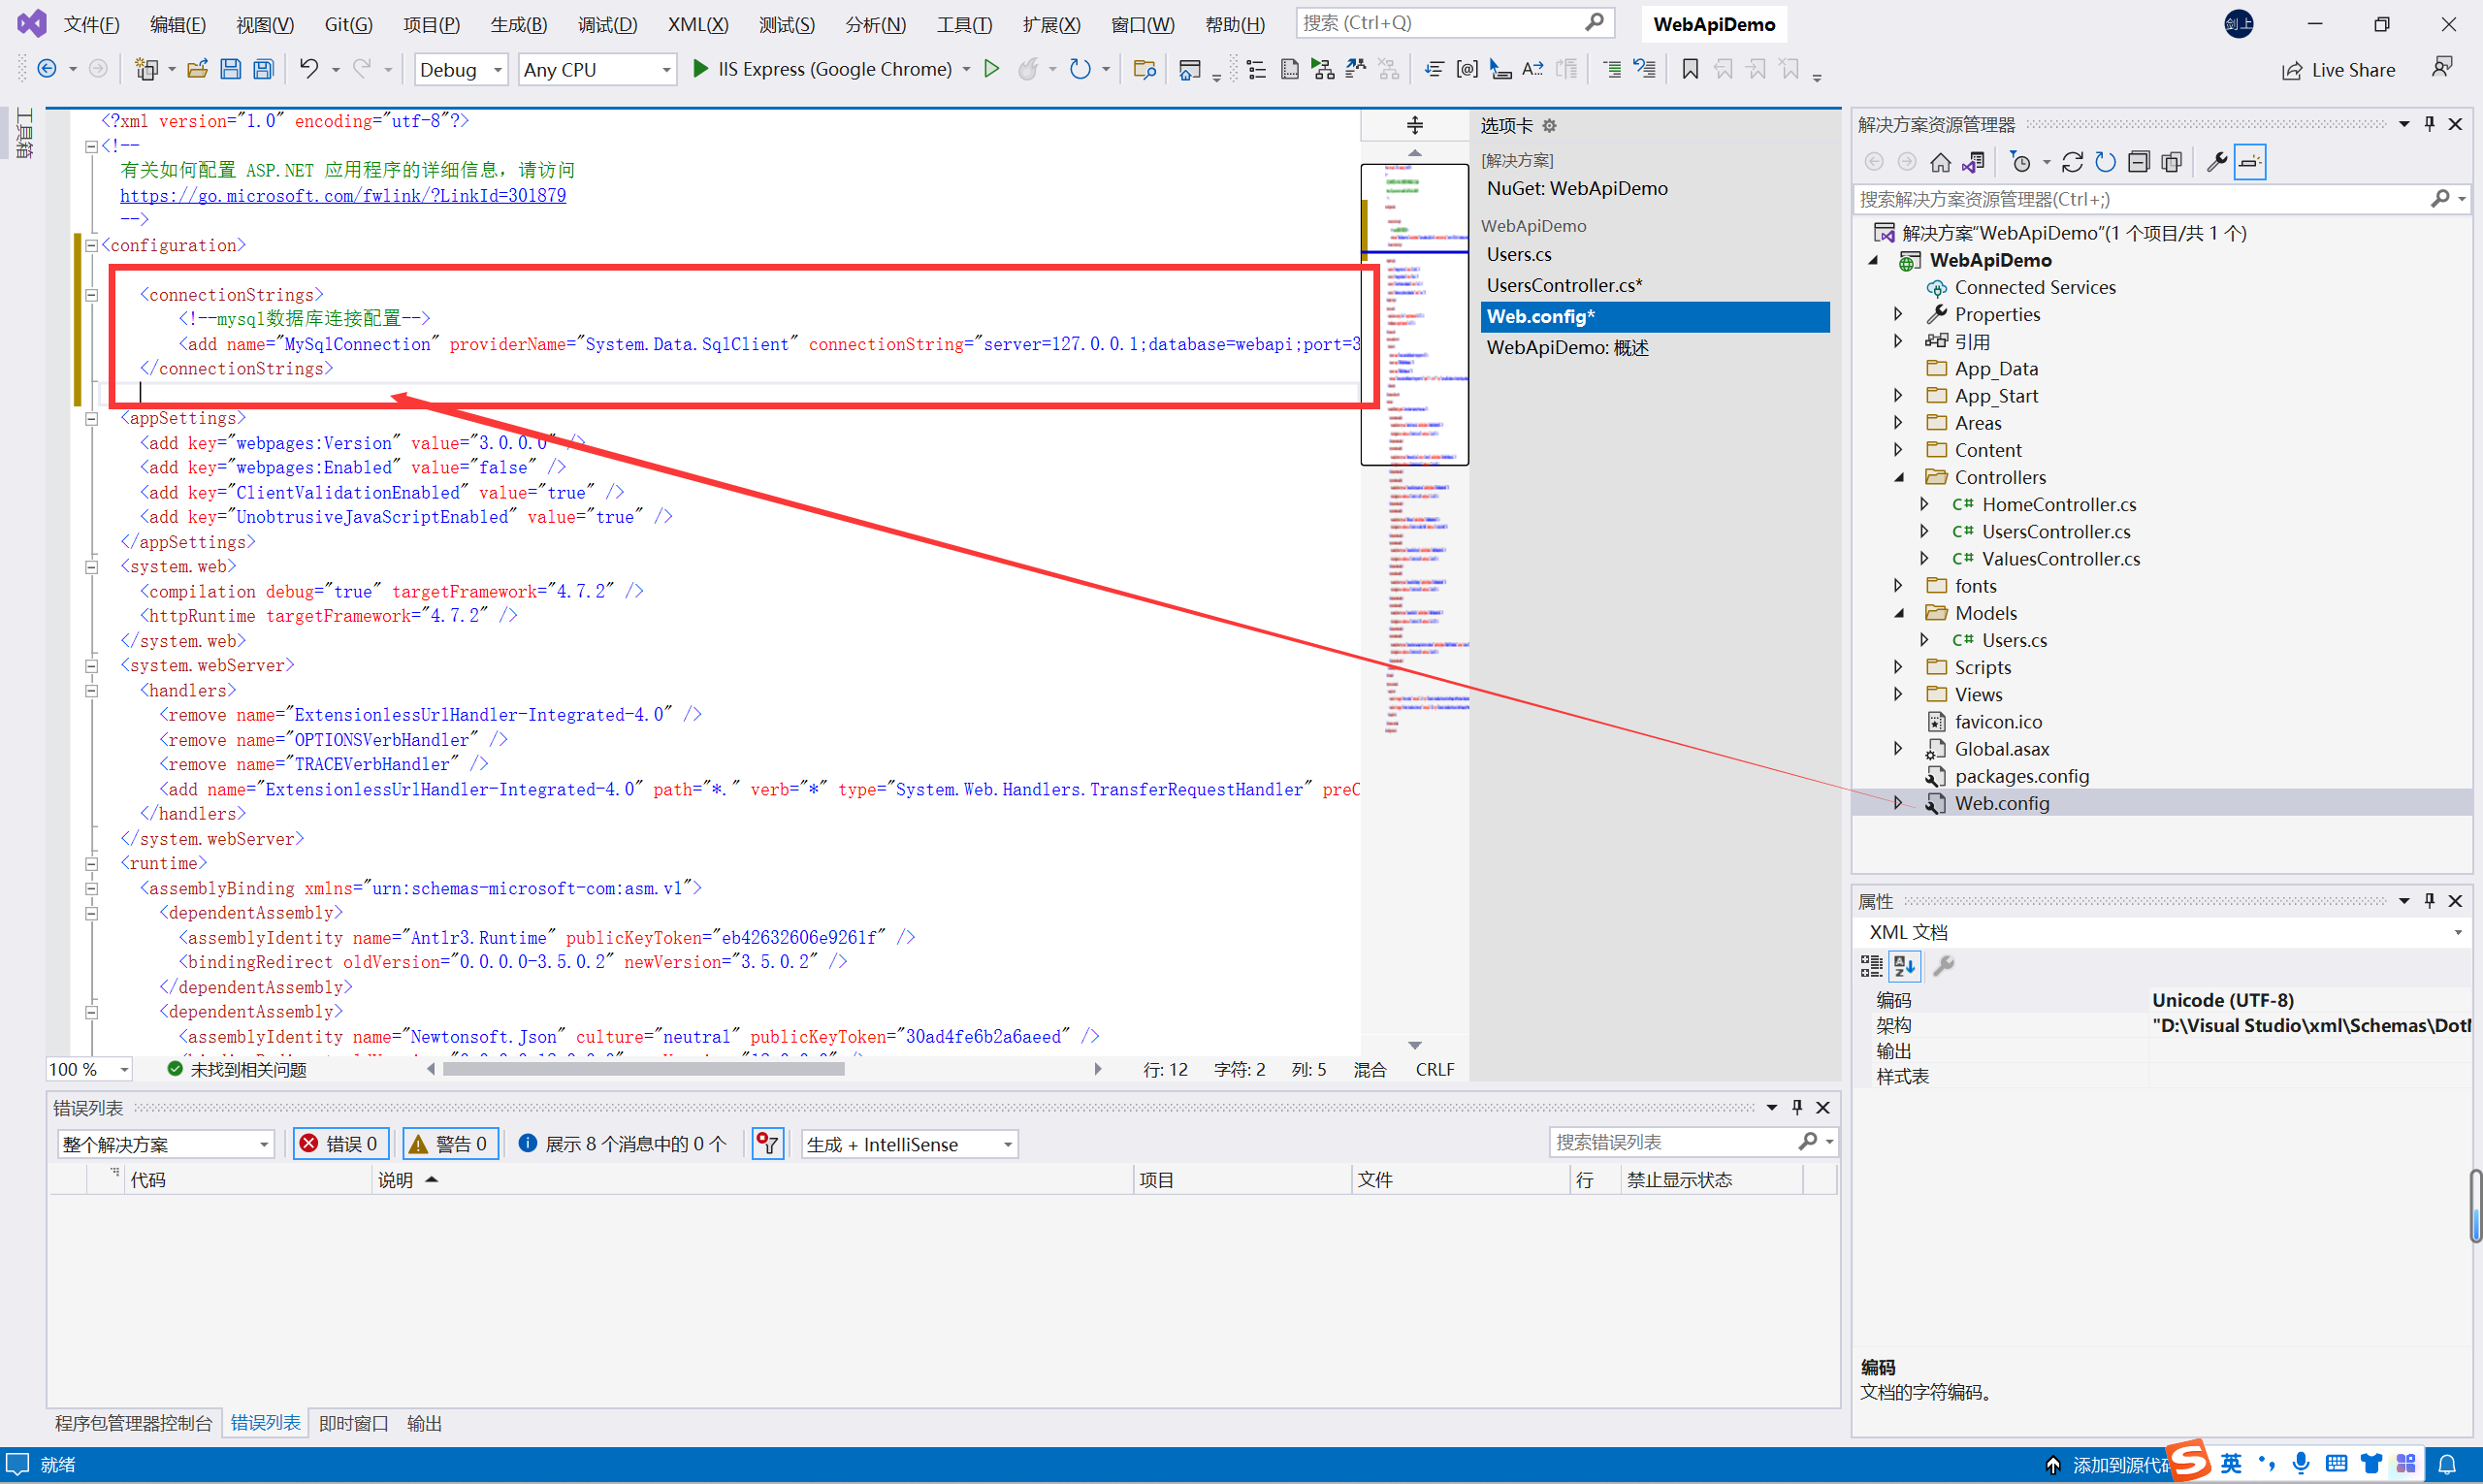Screen dimensions: 2483x1484
Task: Open the Git(G) menu
Action: [x=348, y=24]
